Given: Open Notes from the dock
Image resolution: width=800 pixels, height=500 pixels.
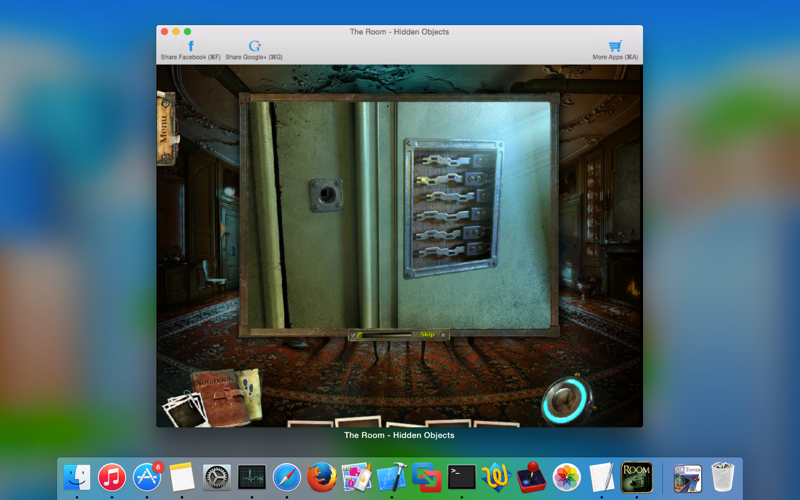Looking at the screenshot, I should pyautogui.click(x=182, y=478).
